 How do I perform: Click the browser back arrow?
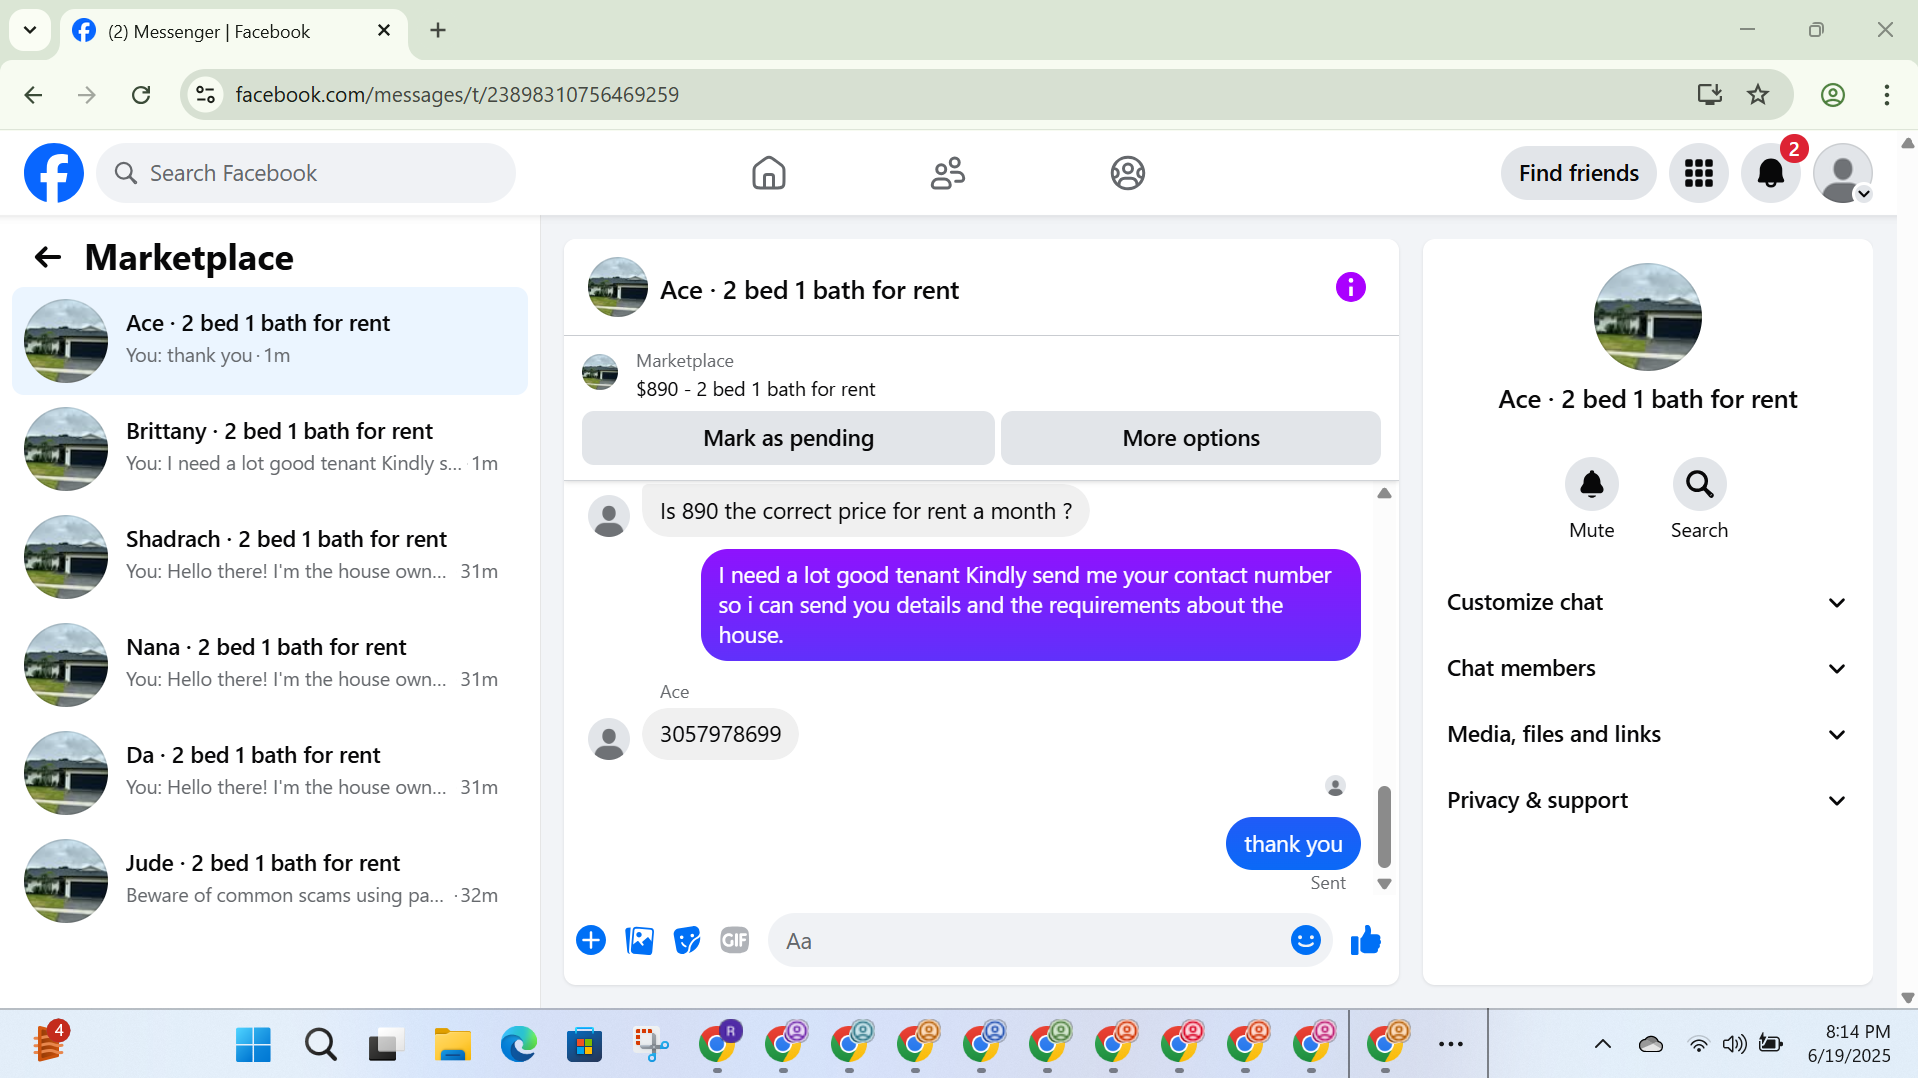33,94
